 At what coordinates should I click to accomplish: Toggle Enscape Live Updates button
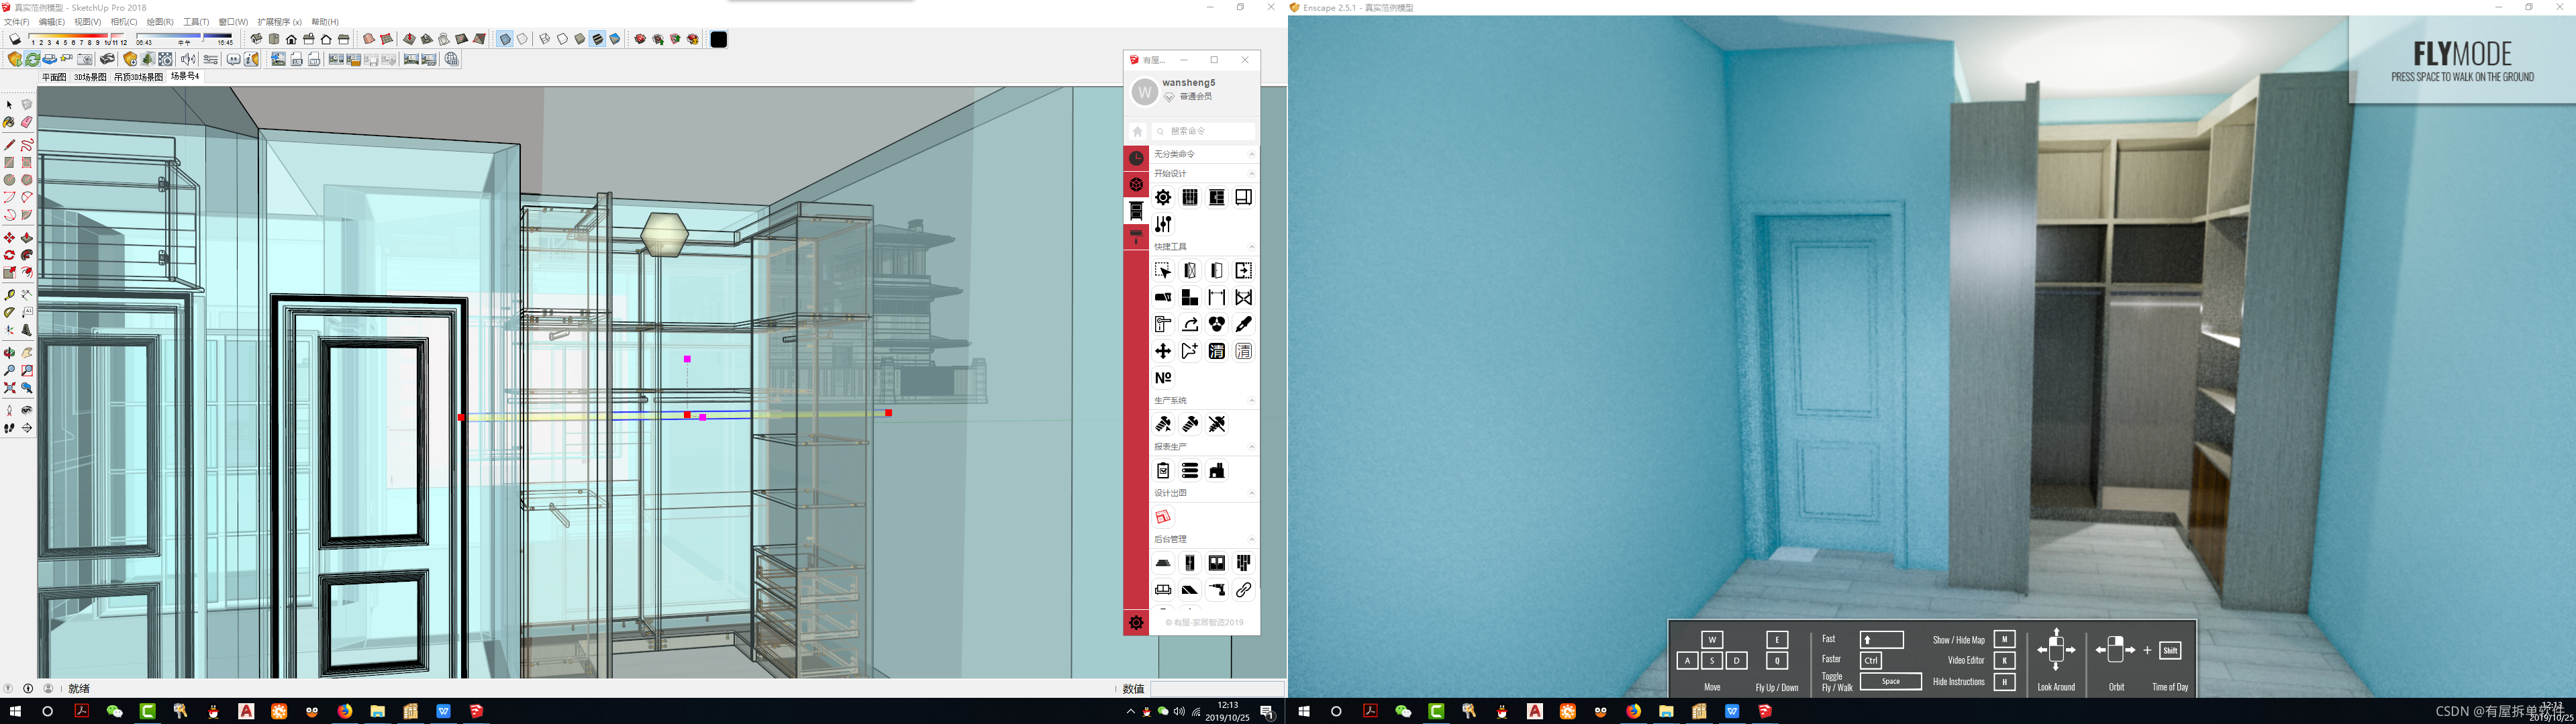(32, 59)
